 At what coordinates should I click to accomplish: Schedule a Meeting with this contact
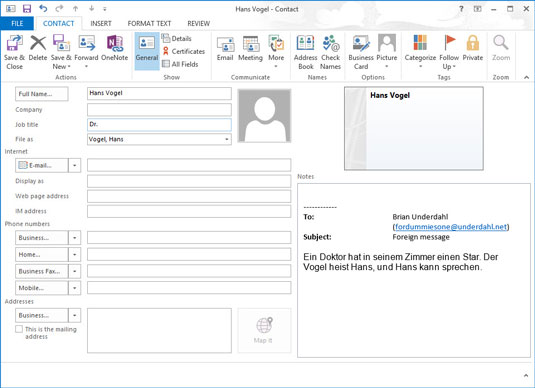tap(250, 48)
